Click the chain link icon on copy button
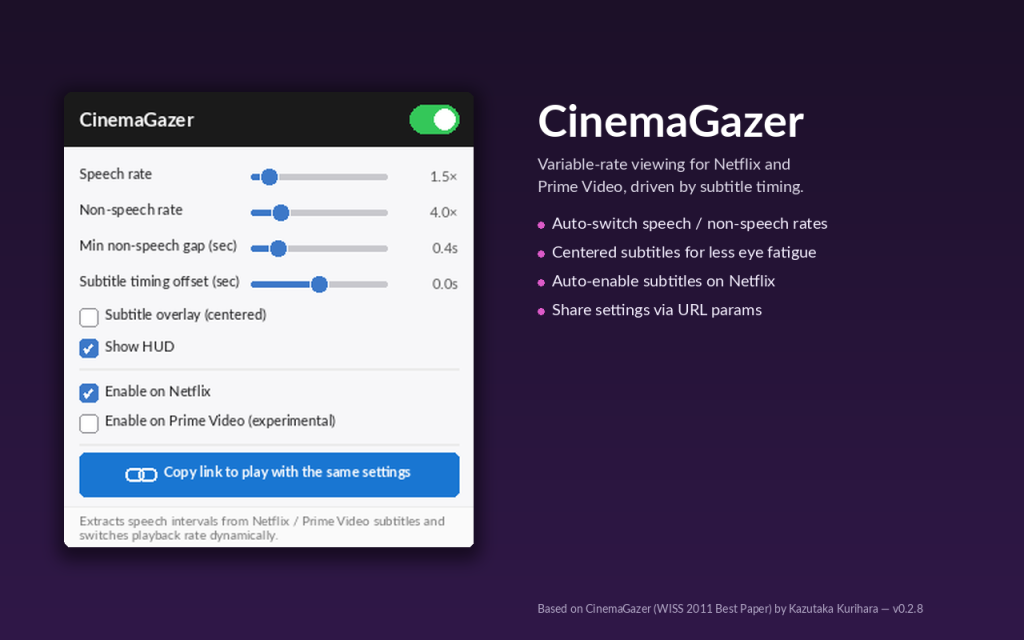This screenshot has height=640, width=1024. [141, 475]
